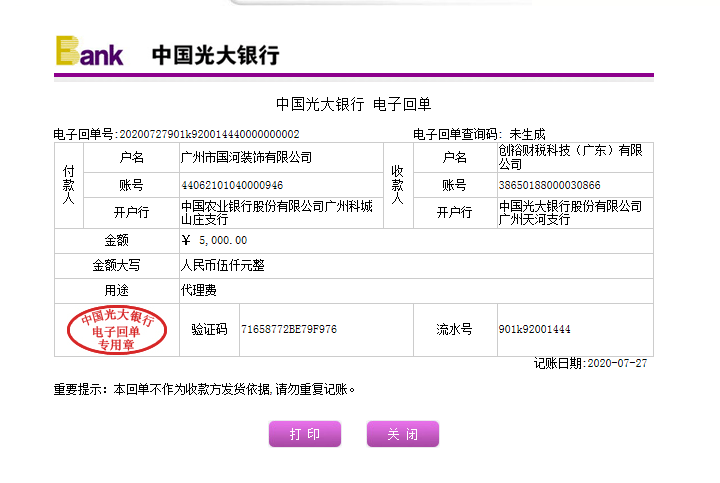Viewport: 720px width, 483px height.
Task: Select payee account 38650188000030866
Action: tap(550, 185)
